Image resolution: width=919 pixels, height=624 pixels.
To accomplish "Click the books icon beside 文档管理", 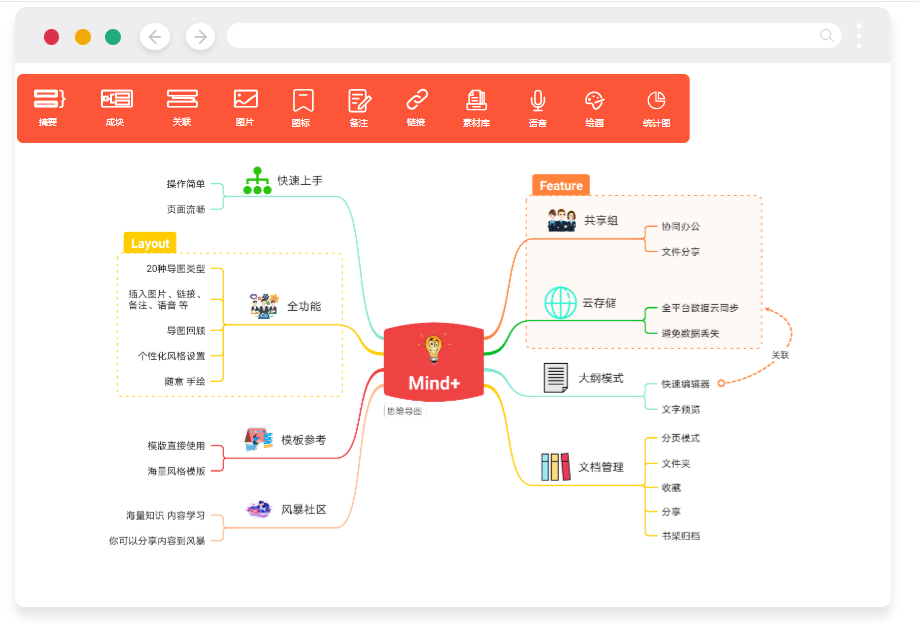I will click(x=556, y=467).
